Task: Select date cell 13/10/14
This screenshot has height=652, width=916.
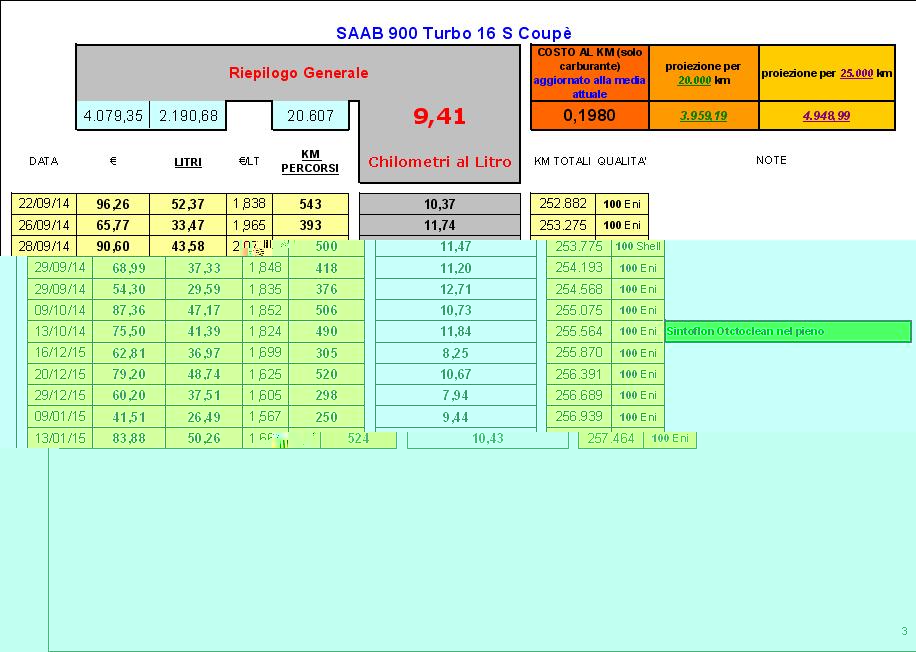Action: pyautogui.click(x=60, y=331)
